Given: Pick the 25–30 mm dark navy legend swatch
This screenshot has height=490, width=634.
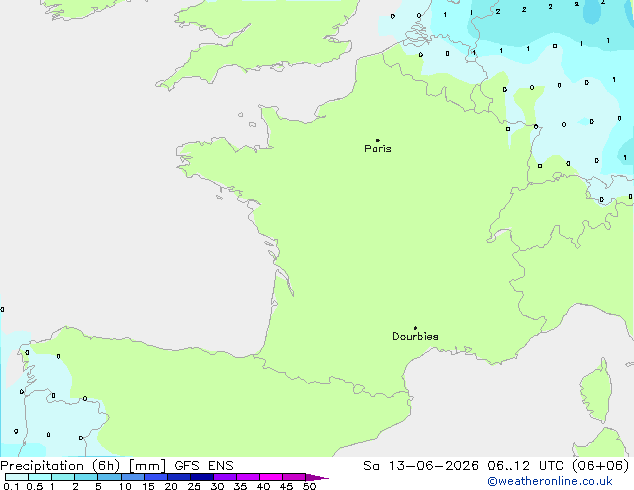Looking at the screenshot, I should click(x=202, y=477).
